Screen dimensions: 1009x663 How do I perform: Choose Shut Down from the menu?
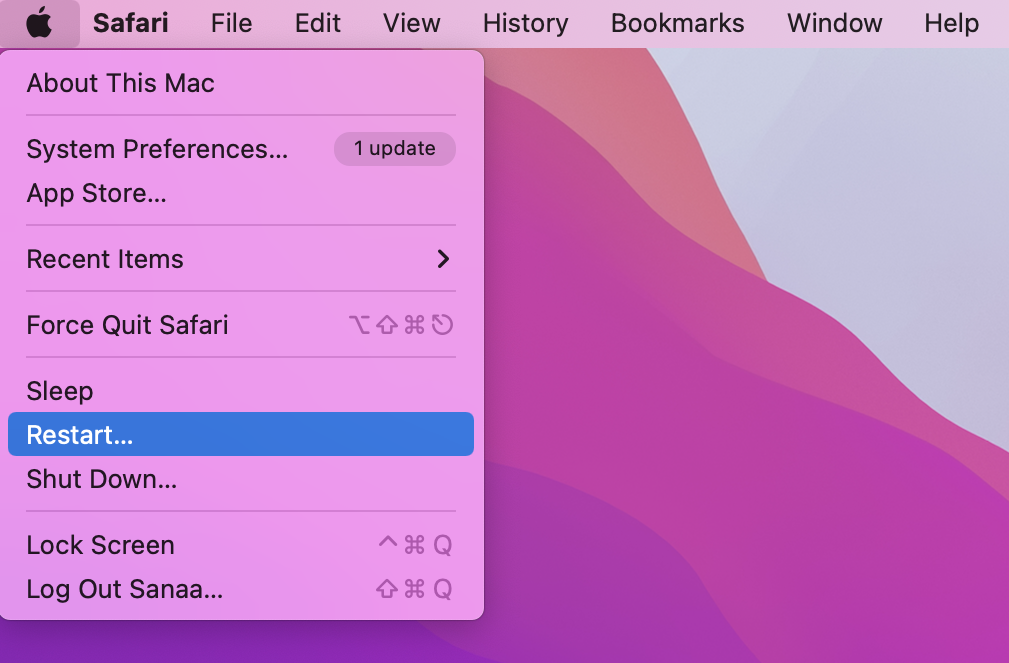[x=241, y=479]
